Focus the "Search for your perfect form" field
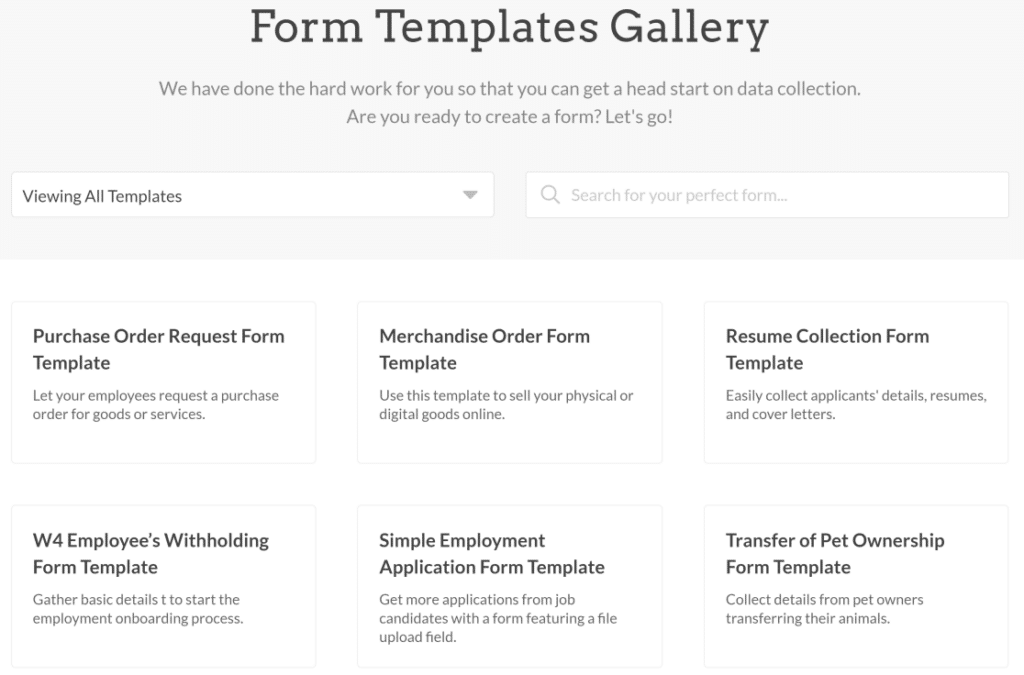This screenshot has height=675, width=1024. coord(780,195)
